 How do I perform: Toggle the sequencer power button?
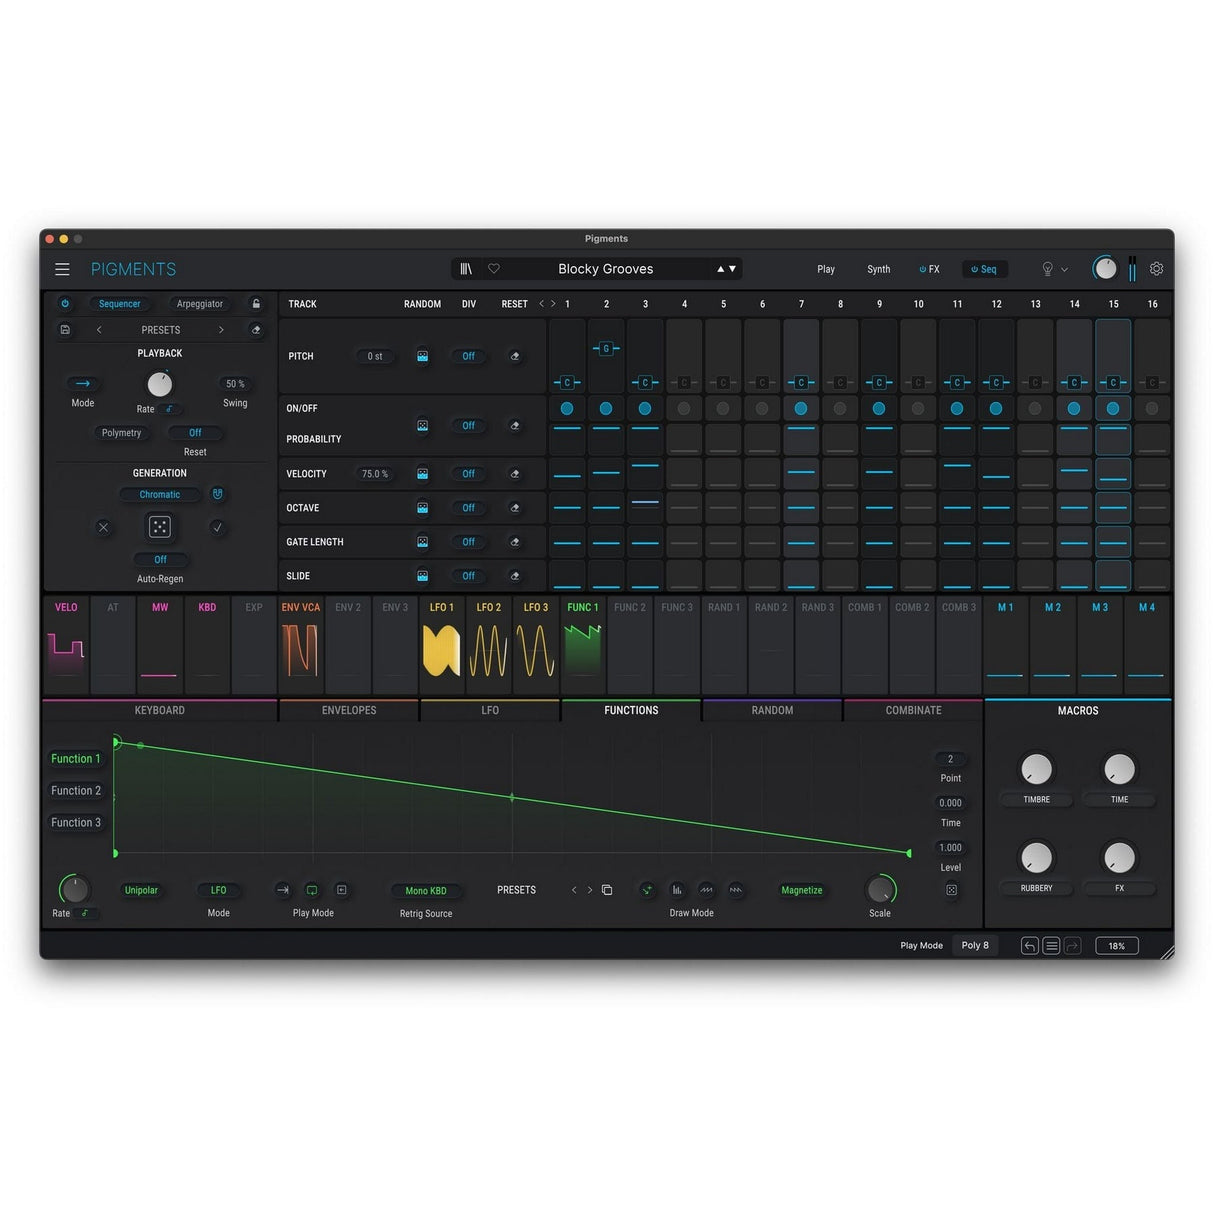click(65, 304)
